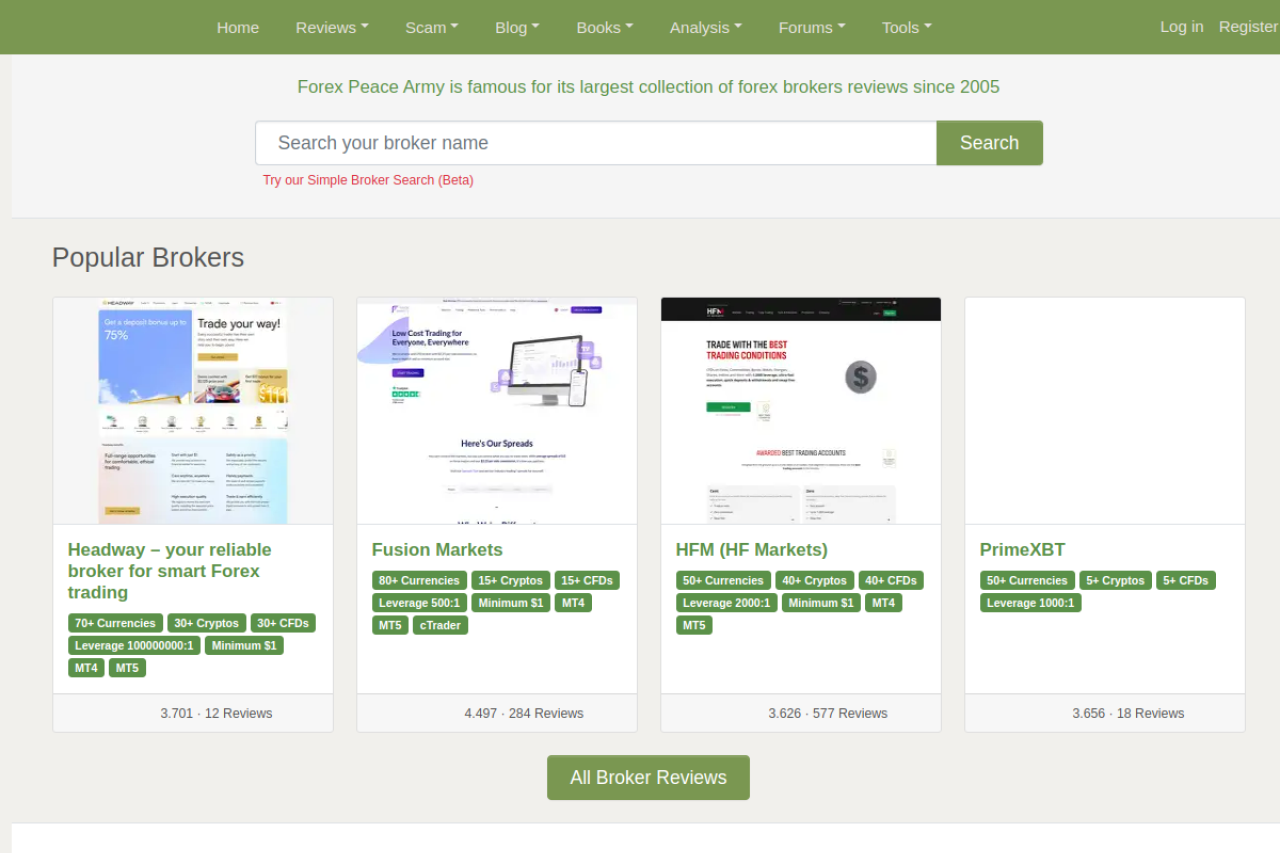Image resolution: width=1280 pixels, height=853 pixels.
Task: Open the Tools dropdown menu
Action: tap(906, 27)
